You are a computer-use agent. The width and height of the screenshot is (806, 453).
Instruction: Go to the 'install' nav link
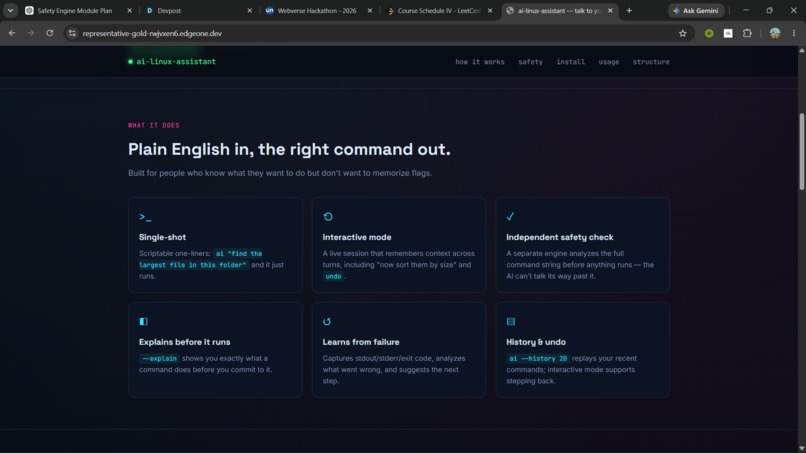click(x=571, y=62)
